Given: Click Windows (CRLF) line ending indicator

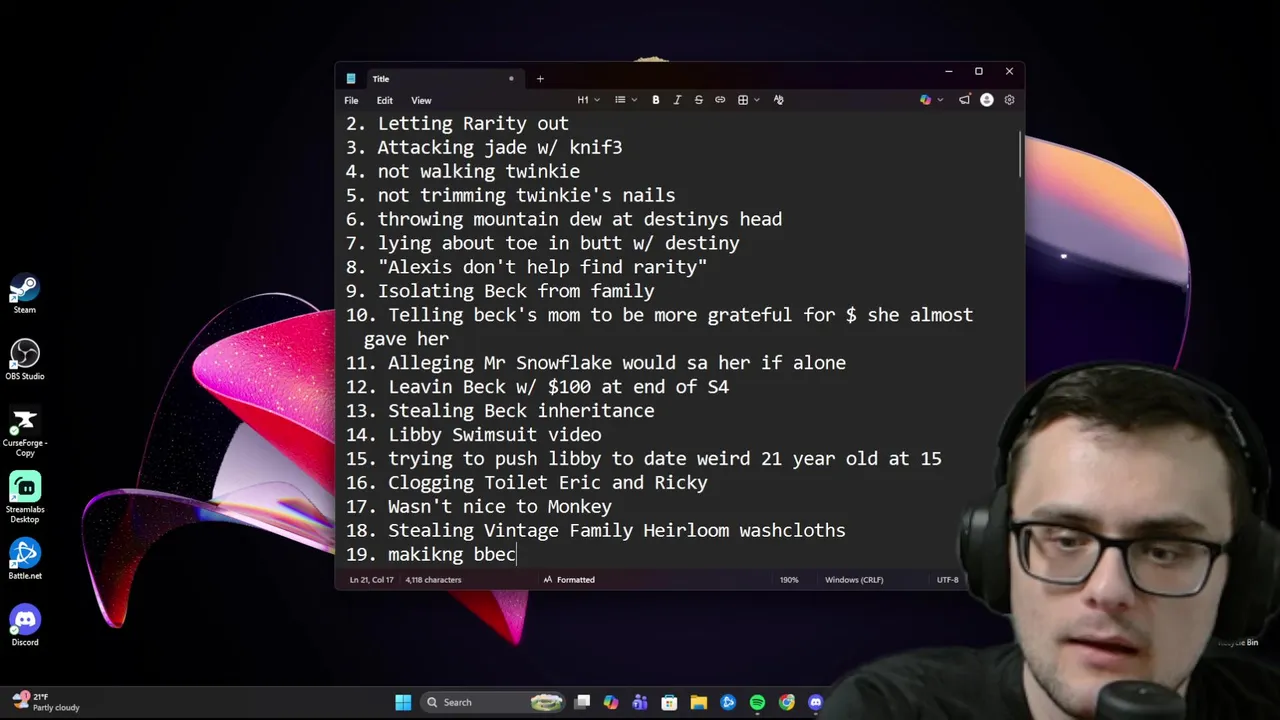Looking at the screenshot, I should [x=854, y=580].
